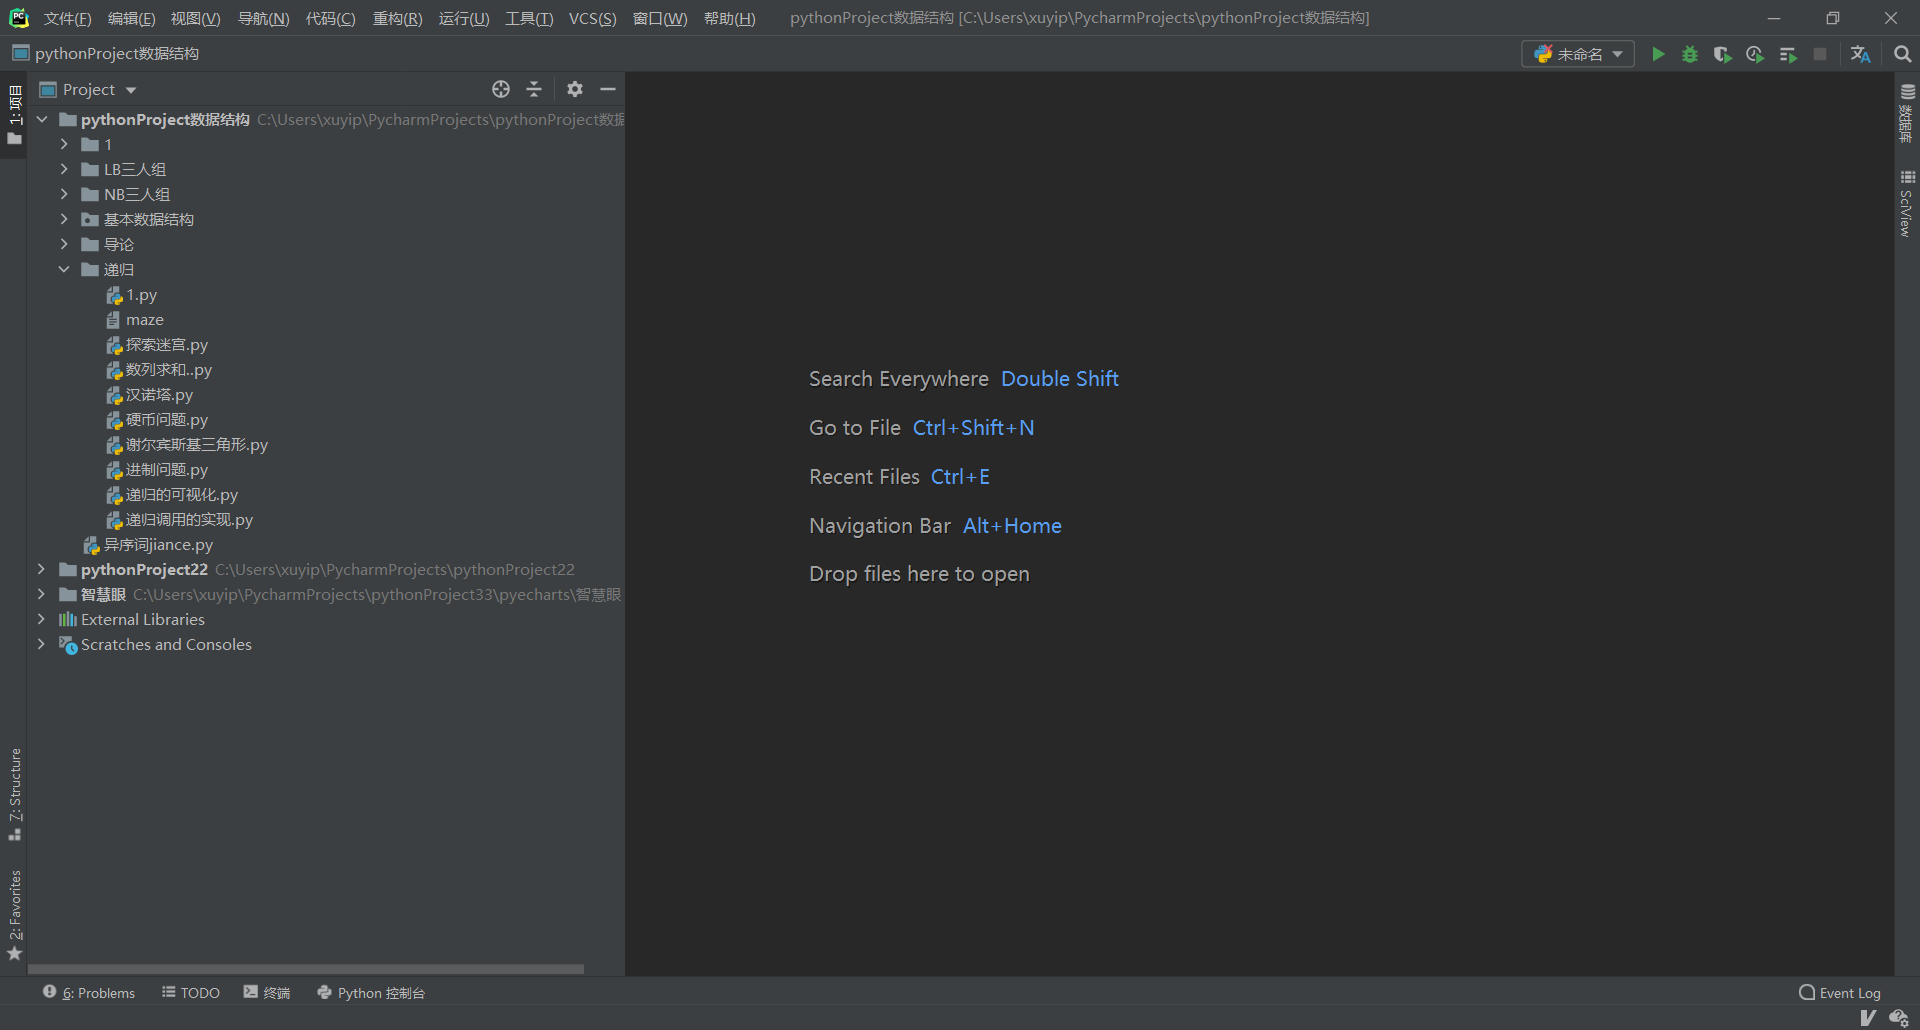
Task: Open the 视图(V) menu
Action: click(195, 19)
